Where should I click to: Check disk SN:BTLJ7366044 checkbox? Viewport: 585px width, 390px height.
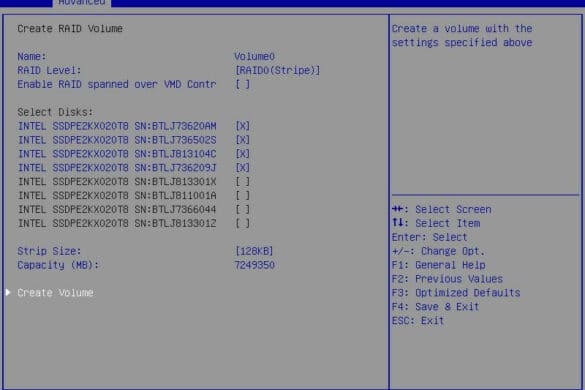(x=243, y=210)
